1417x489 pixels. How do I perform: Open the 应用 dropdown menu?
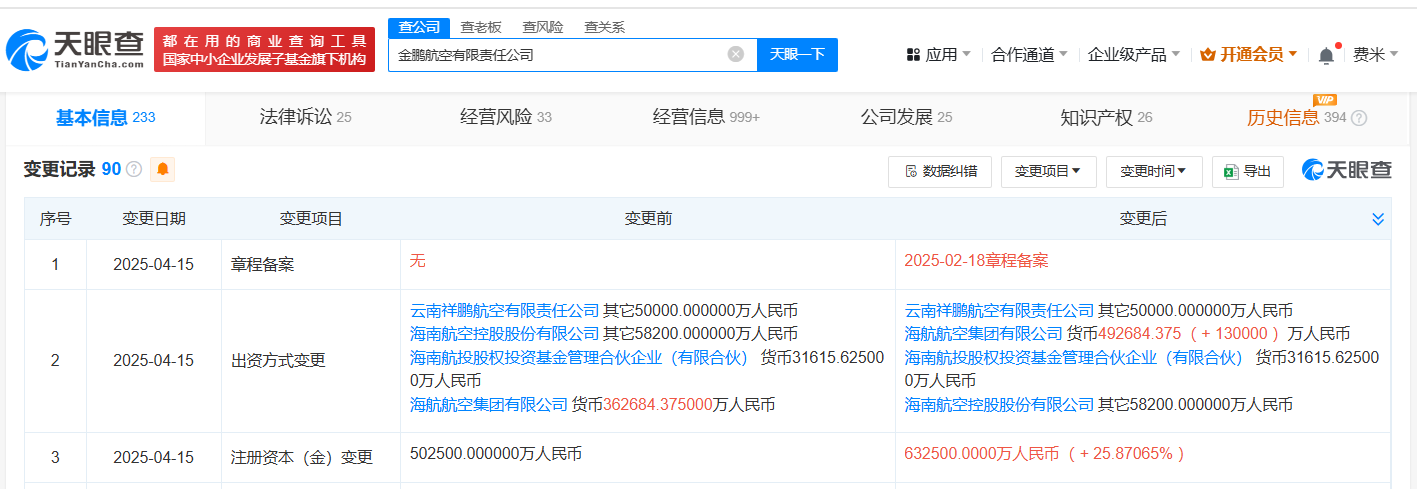pos(938,54)
